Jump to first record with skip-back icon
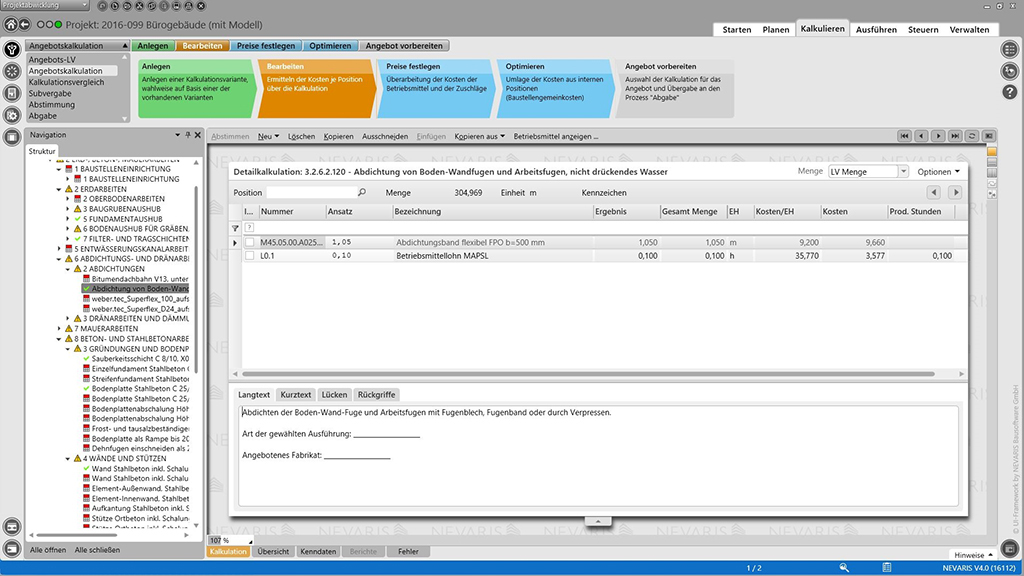 point(904,136)
